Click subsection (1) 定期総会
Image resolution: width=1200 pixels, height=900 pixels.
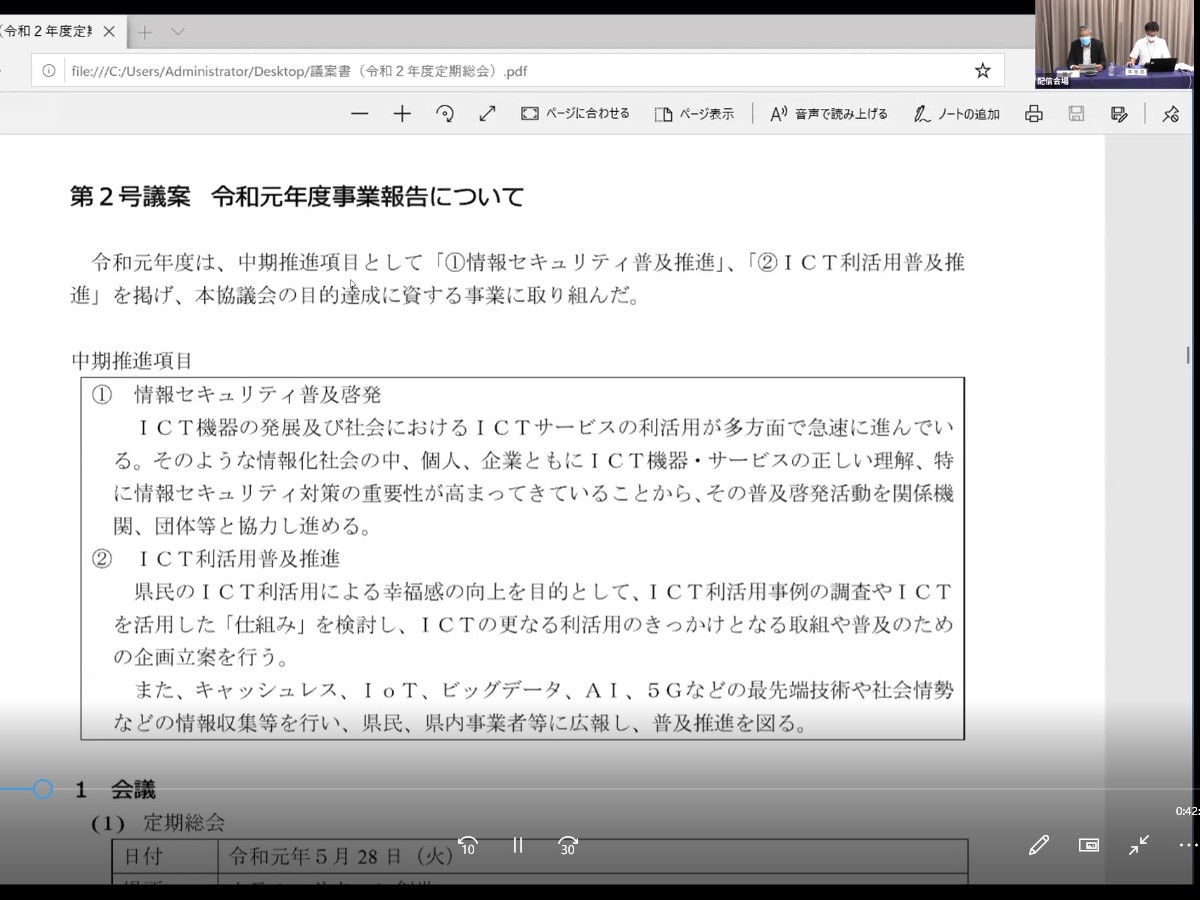pyautogui.click(x=158, y=824)
